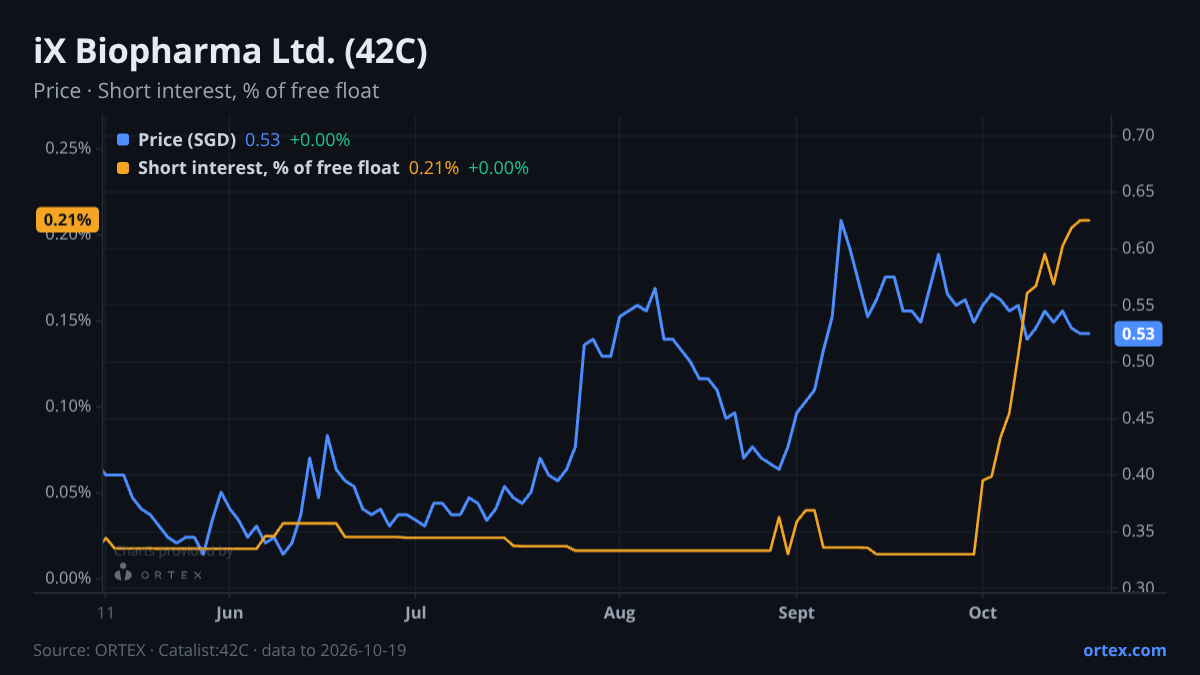The height and width of the screenshot is (675, 1200).
Task: Click the 0.25% left axis label
Action: [68, 148]
